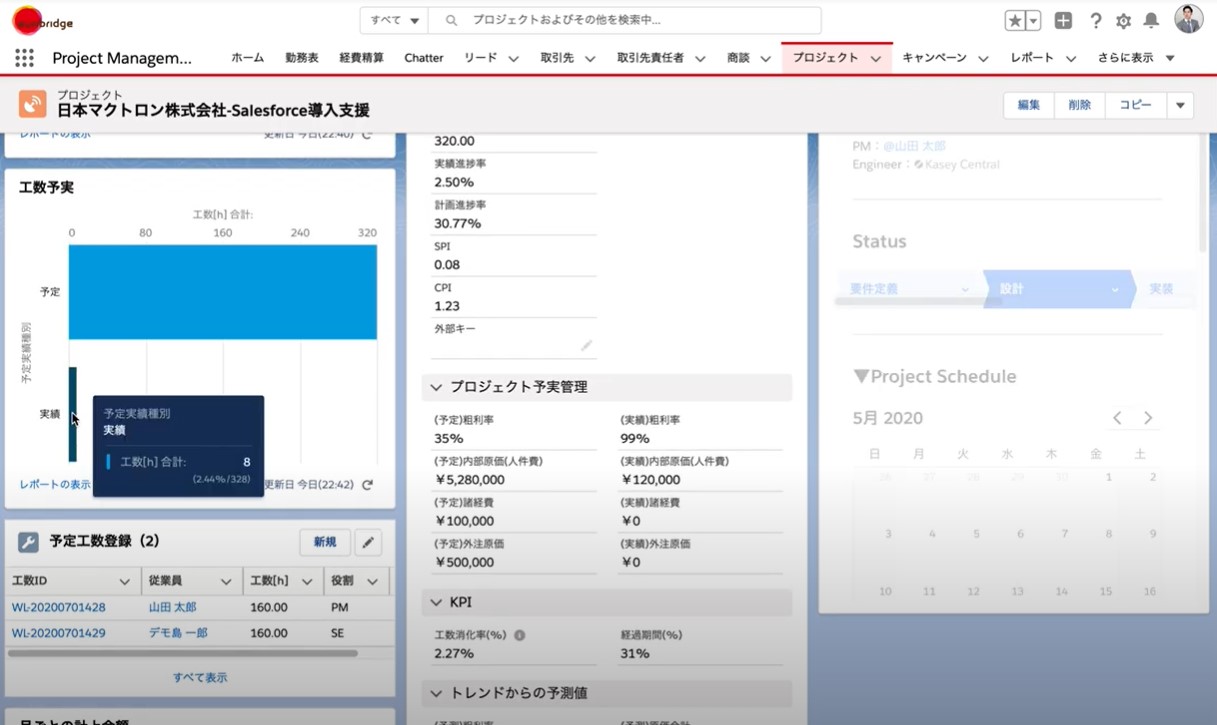
Task: Open the 従業員 column menu chevron
Action: click(226, 581)
